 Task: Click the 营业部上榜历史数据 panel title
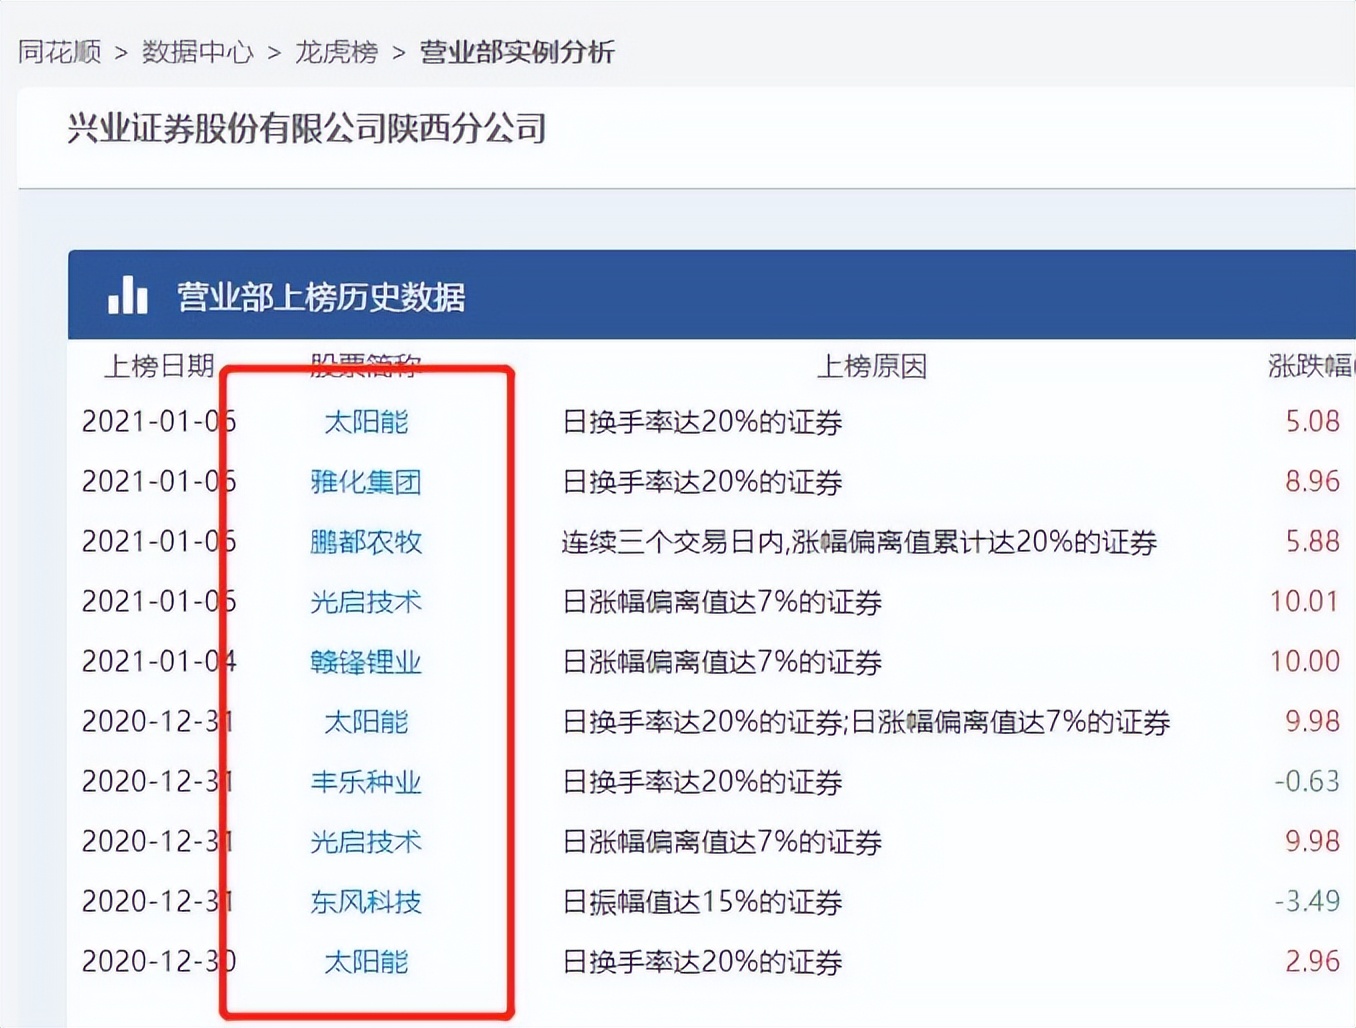click(x=321, y=297)
